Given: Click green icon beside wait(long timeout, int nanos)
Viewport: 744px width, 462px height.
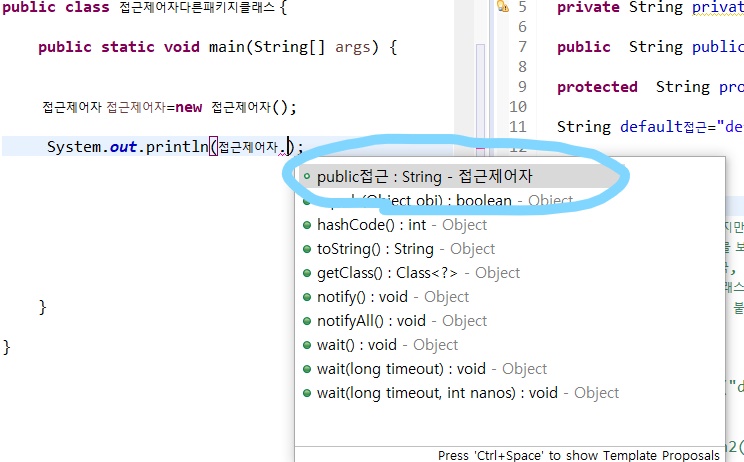Looking at the screenshot, I should (307, 393).
